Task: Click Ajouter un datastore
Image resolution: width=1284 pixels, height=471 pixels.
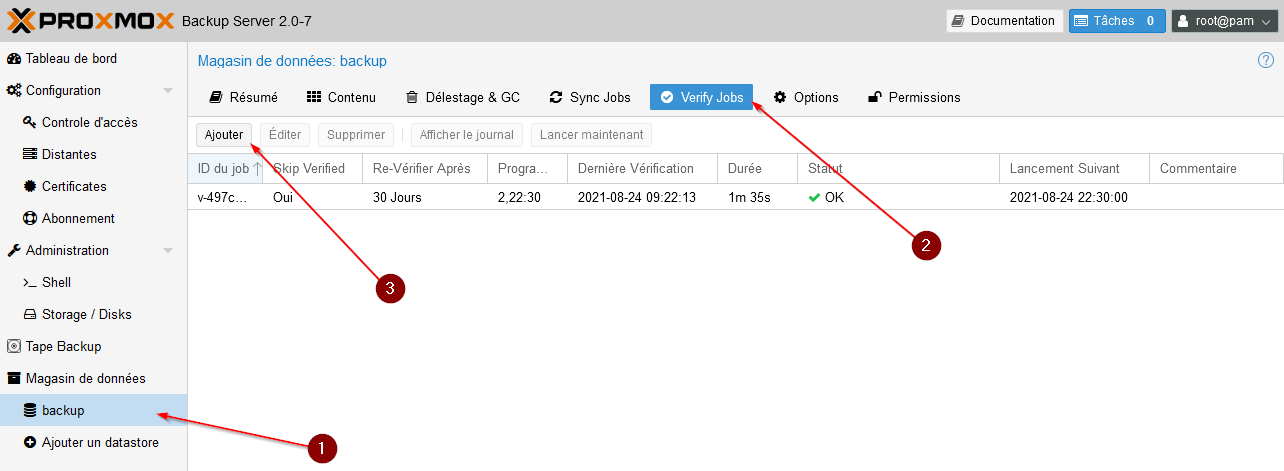Action: (99, 443)
